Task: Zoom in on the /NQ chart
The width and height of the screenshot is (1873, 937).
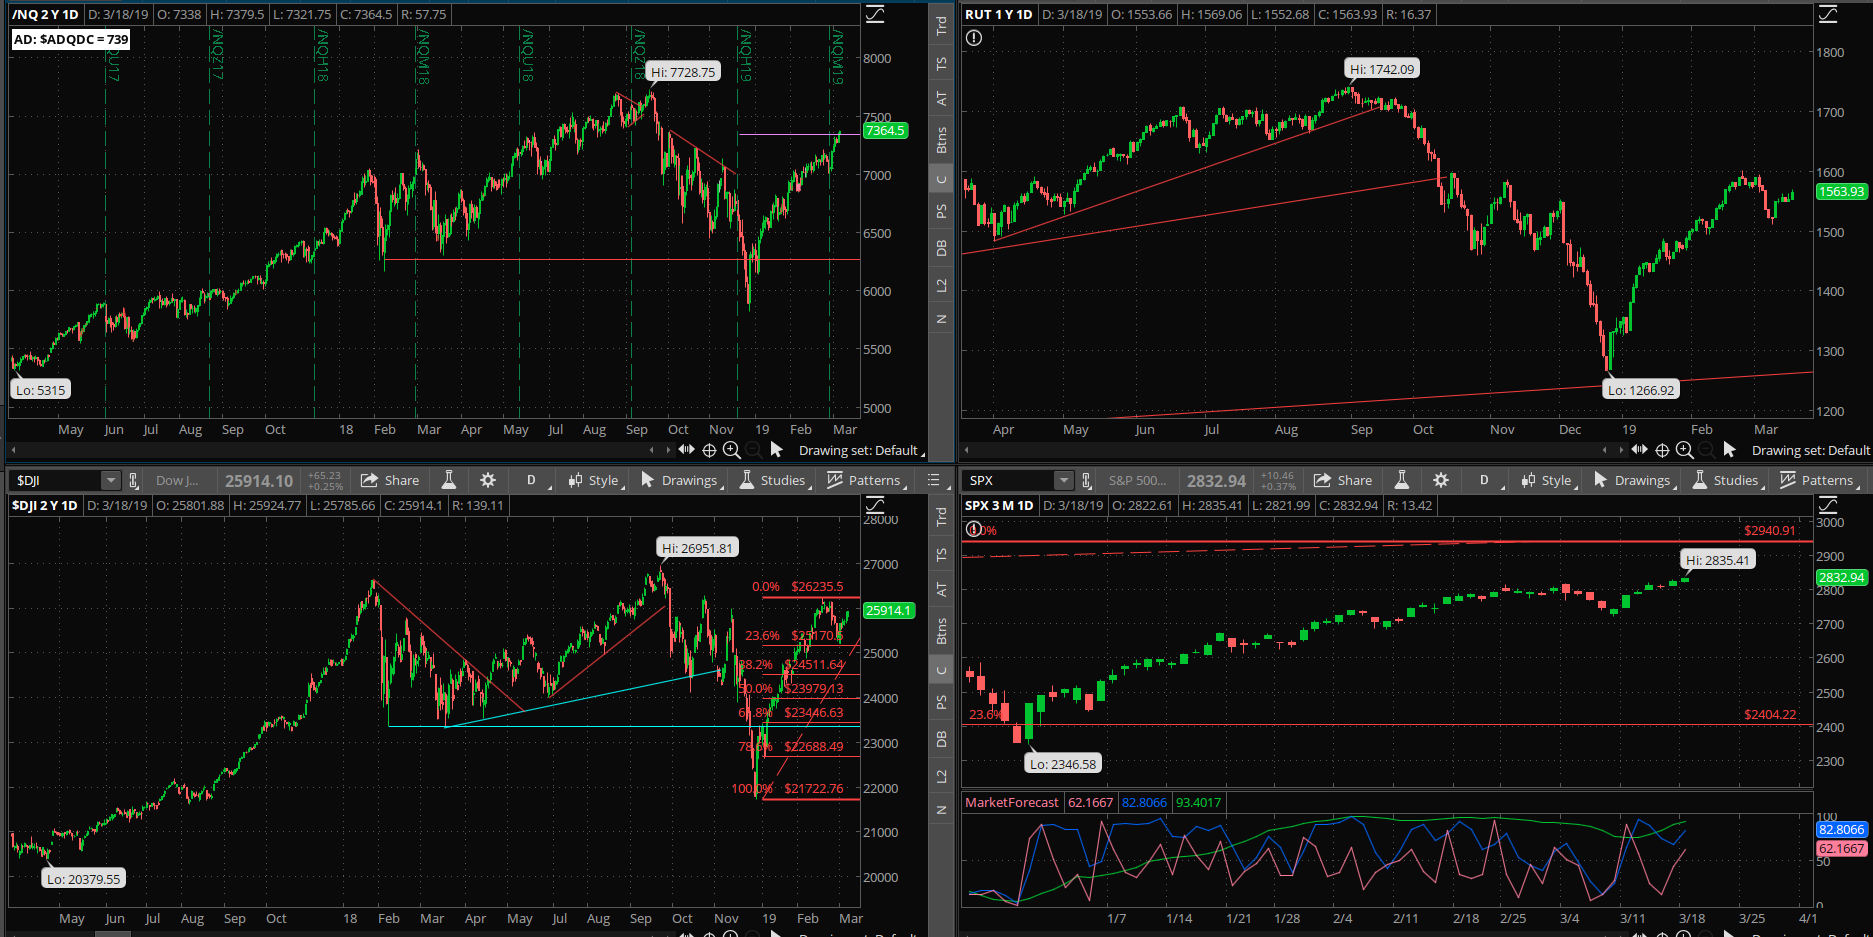Action: [x=731, y=450]
